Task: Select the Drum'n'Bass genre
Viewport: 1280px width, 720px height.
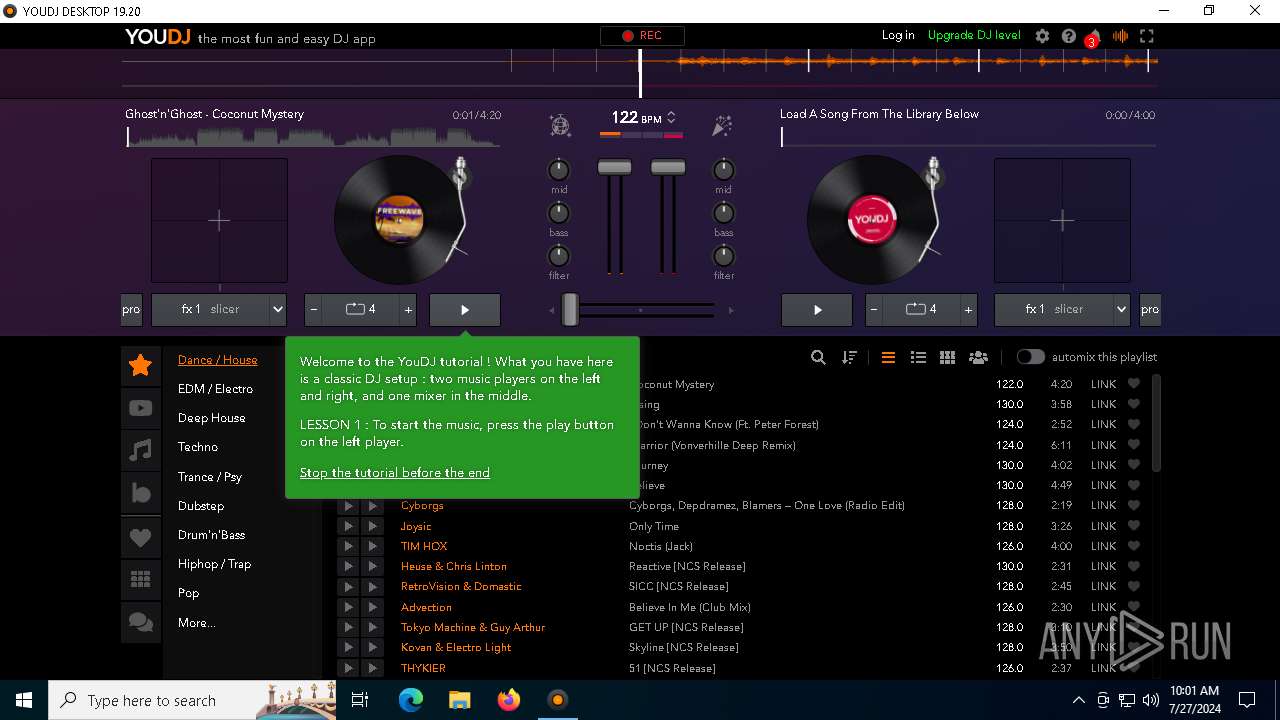Action: (x=212, y=535)
